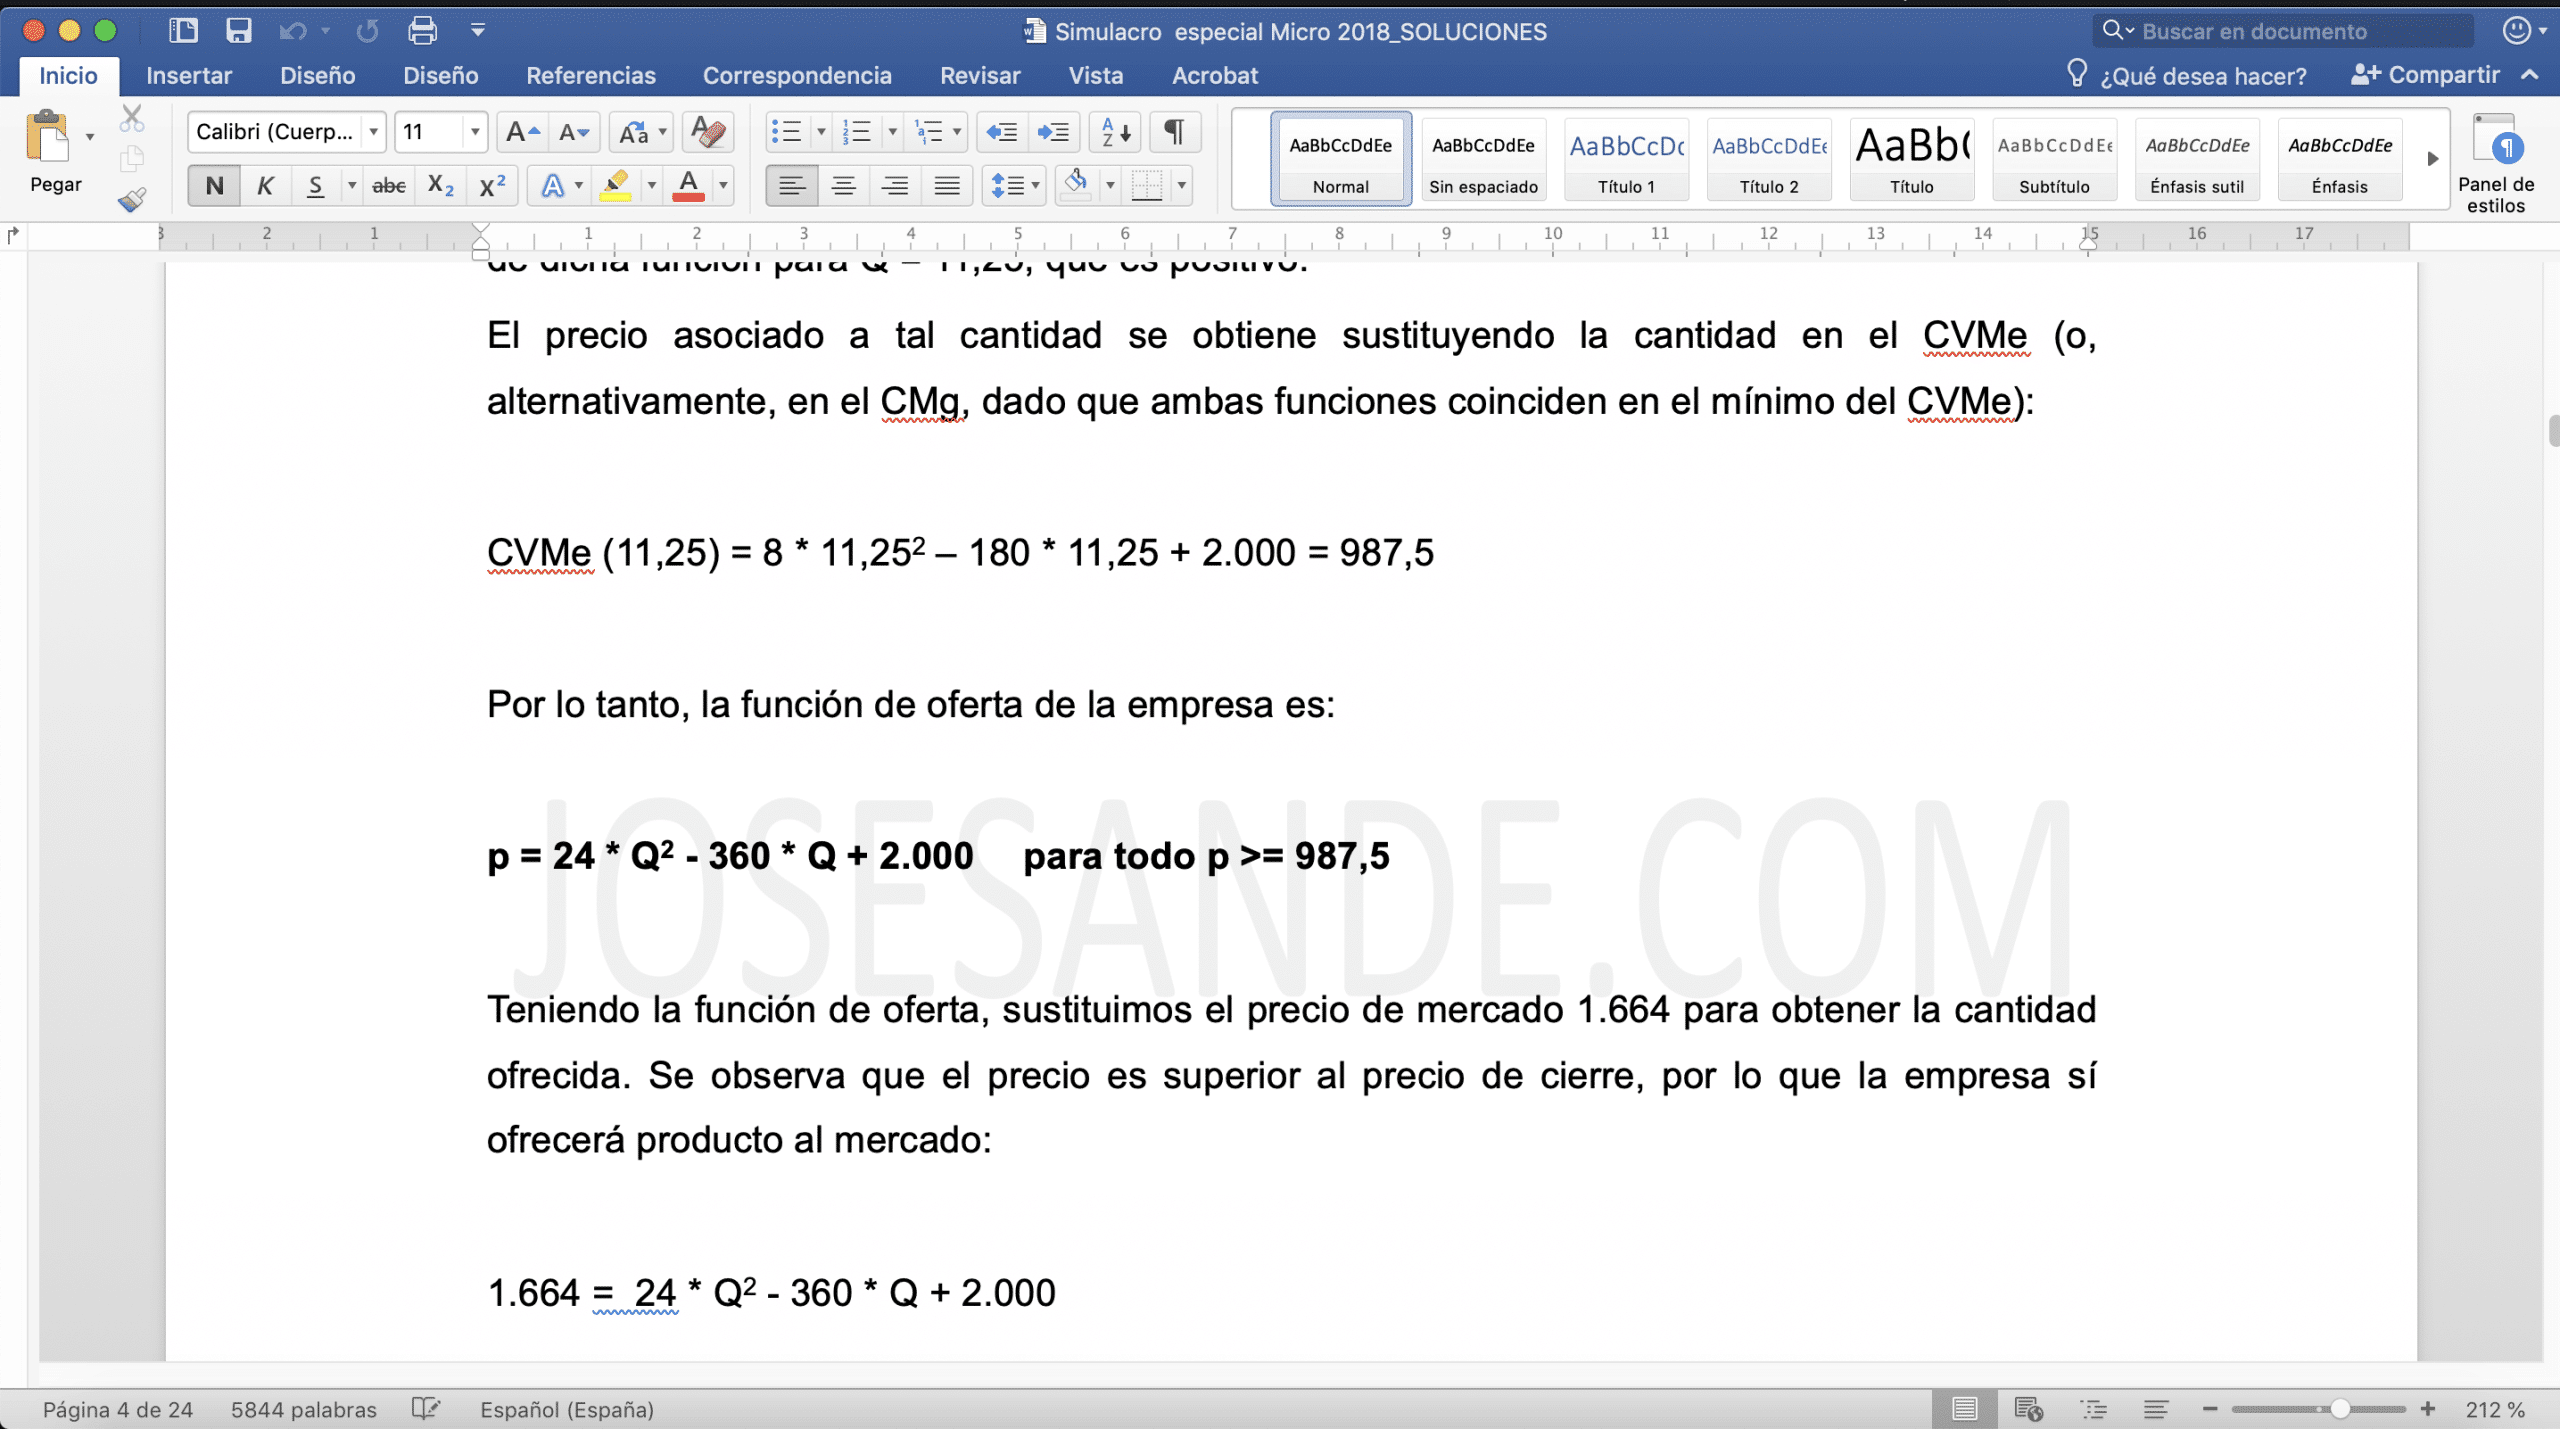Toggle show paragraph marks ¶

(x=1174, y=132)
